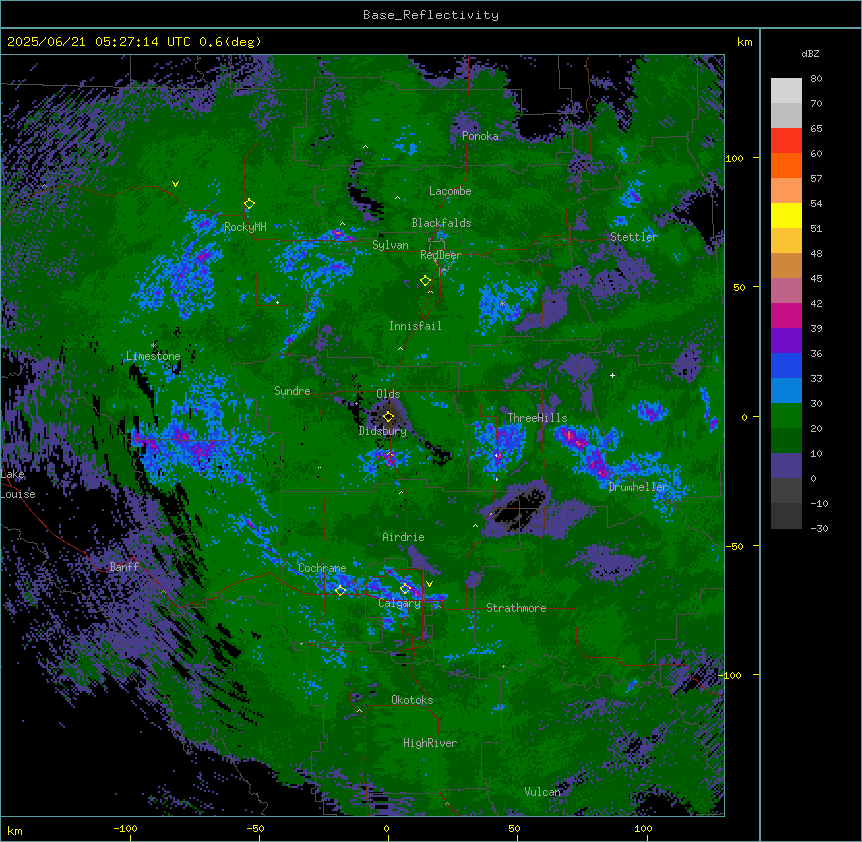Click the Calgary city label
The width and height of the screenshot is (862, 842).
[x=399, y=603]
